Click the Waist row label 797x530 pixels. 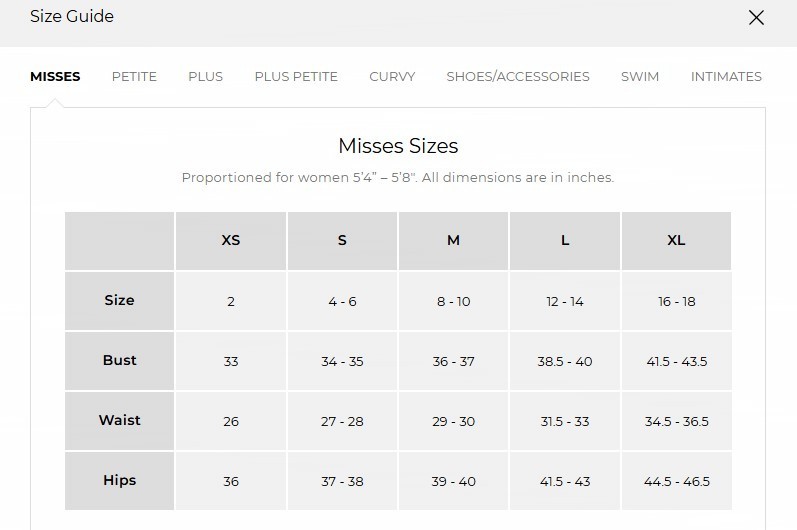[x=119, y=421]
